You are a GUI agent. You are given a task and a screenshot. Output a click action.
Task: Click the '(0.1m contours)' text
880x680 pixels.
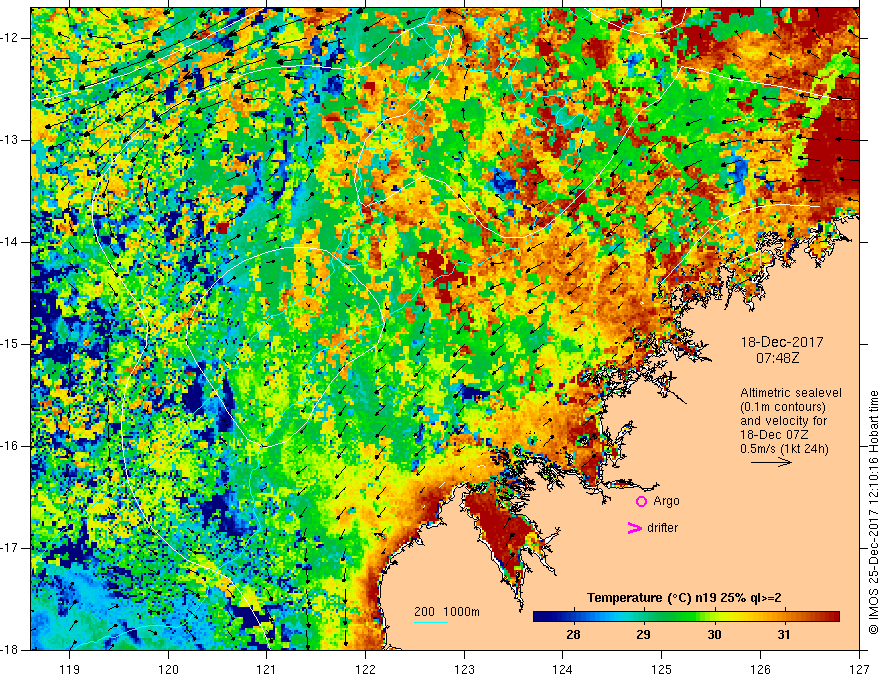[783, 407]
